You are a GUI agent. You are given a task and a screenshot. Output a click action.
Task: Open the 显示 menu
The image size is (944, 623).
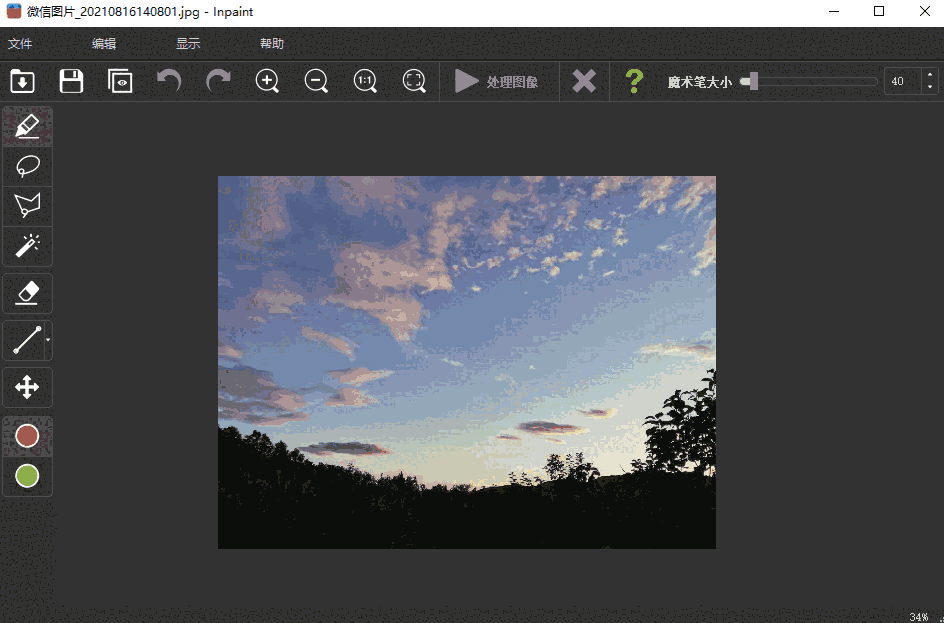pos(190,44)
